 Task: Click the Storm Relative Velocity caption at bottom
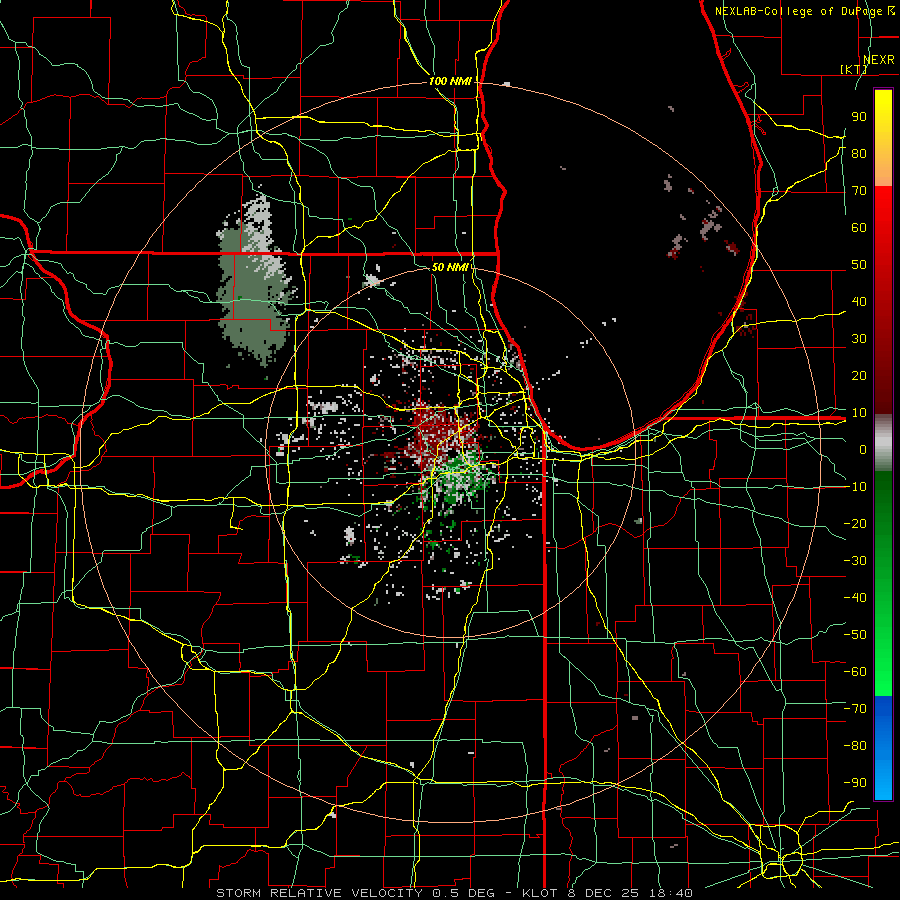454,893
